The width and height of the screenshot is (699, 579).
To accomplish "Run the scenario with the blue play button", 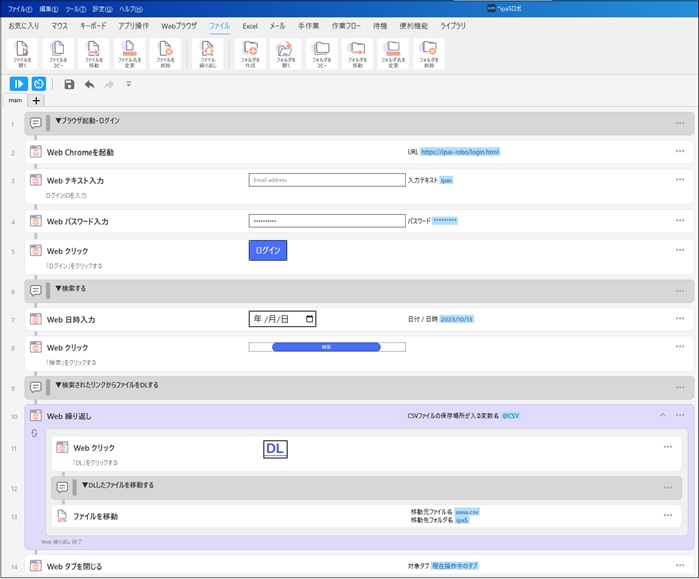I will pos(19,84).
